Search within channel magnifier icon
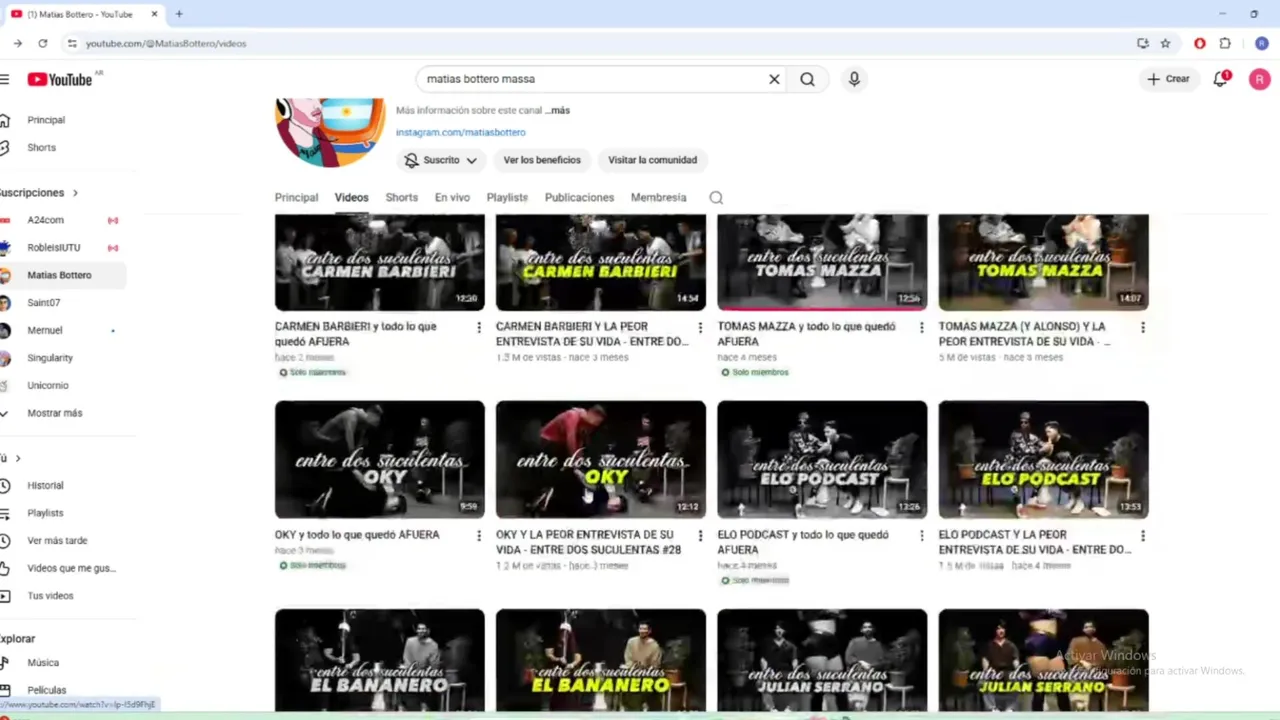The width and height of the screenshot is (1280, 720). 716,198
